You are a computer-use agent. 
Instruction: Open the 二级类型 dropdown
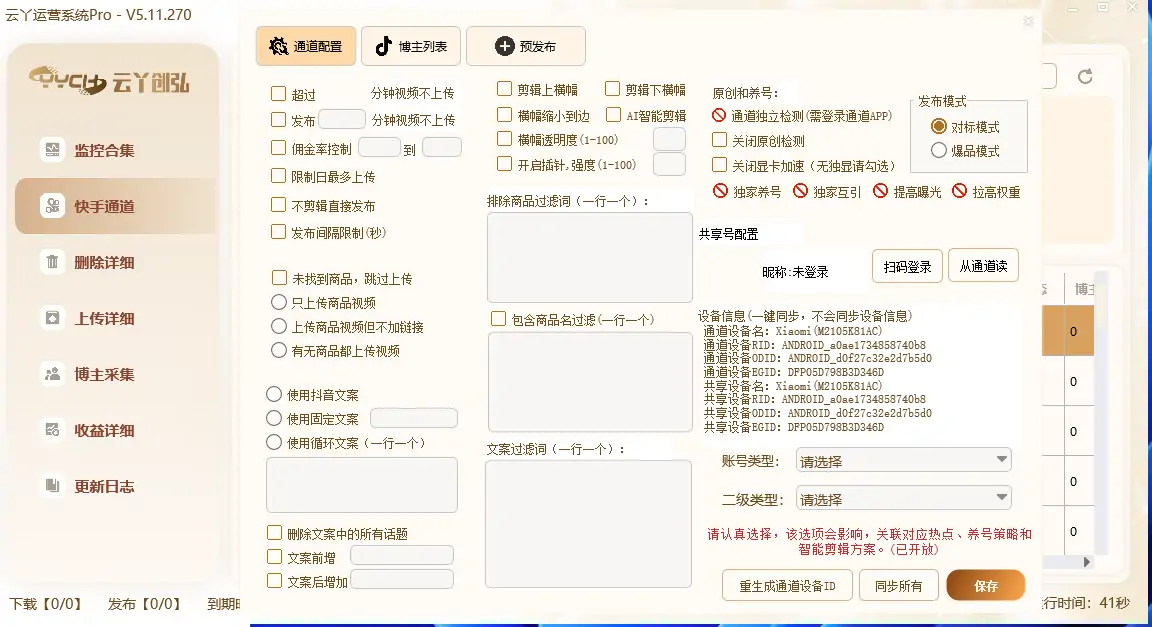pos(904,498)
